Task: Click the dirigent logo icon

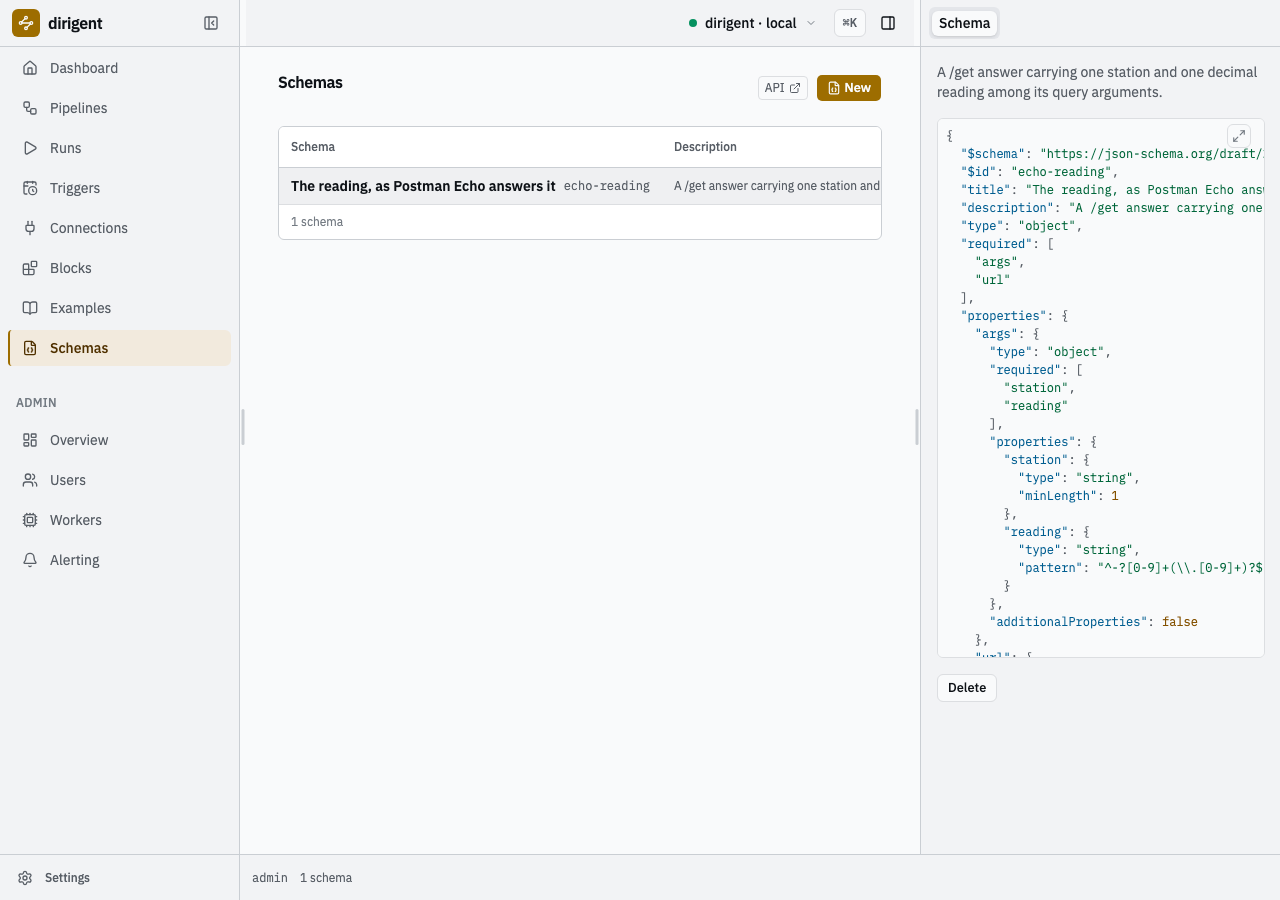Action: pyautogui.click(x=26, y=23)
